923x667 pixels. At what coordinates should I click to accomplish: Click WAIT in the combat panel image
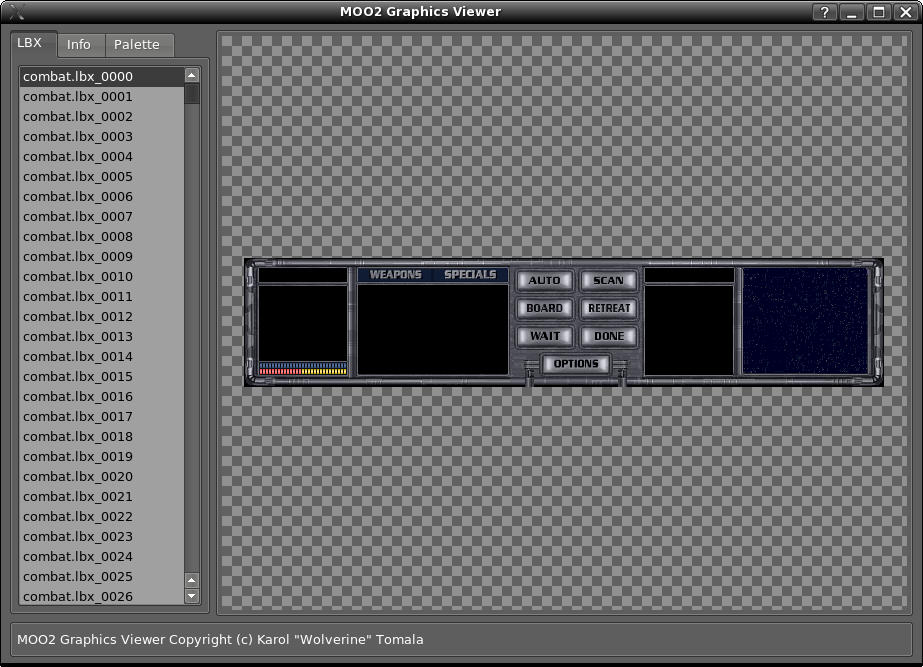pyautogui.click(x=544, y=336)
